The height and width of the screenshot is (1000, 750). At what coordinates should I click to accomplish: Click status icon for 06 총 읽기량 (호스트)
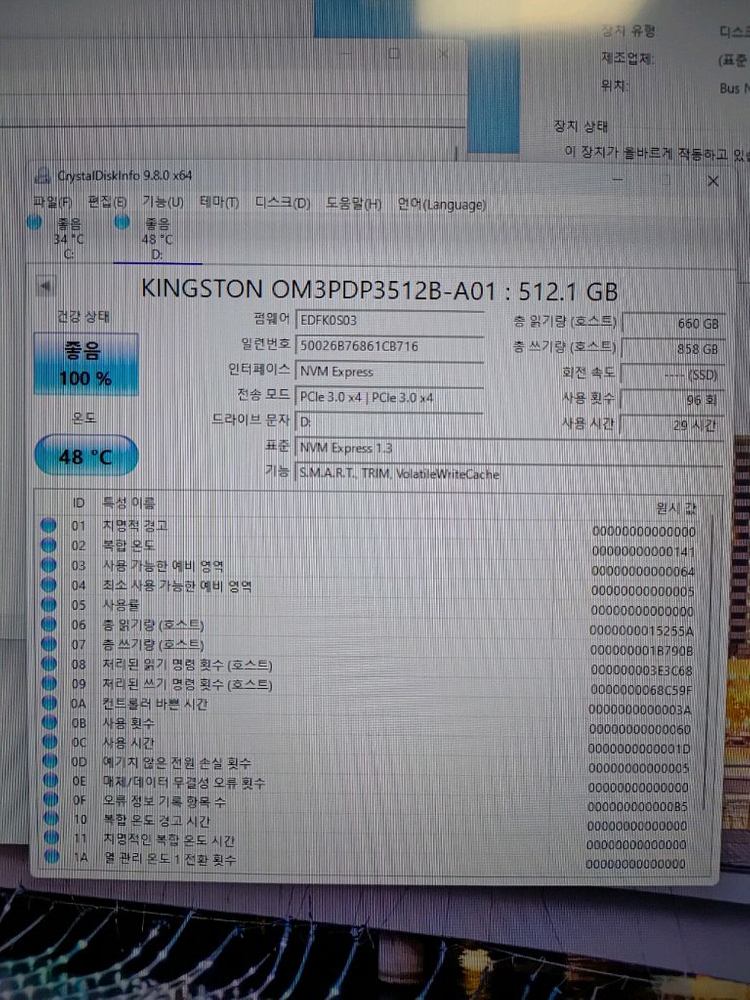pyautogui.click(x=48, y=624)
